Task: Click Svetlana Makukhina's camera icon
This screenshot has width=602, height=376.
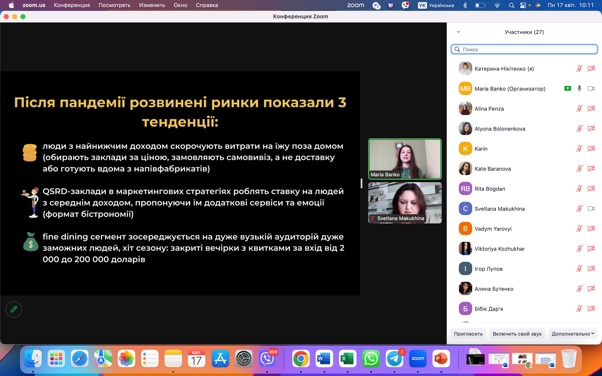Action: click(591, 209)
